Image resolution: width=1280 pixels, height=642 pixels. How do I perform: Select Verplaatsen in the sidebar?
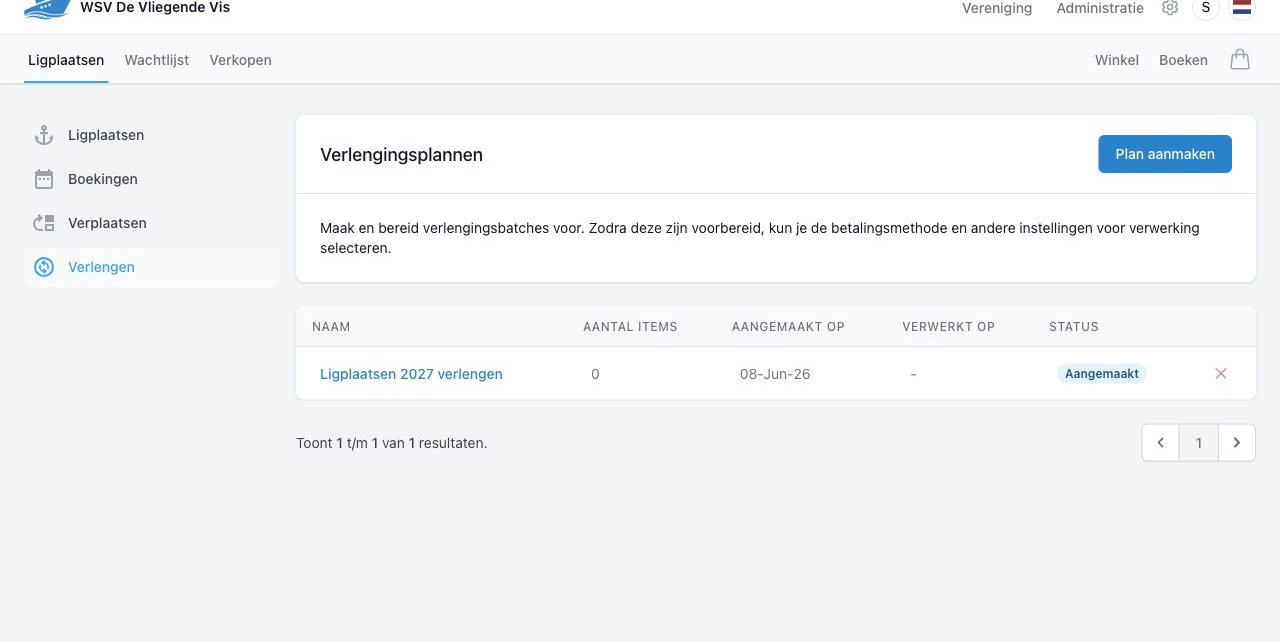coord(152,223)
